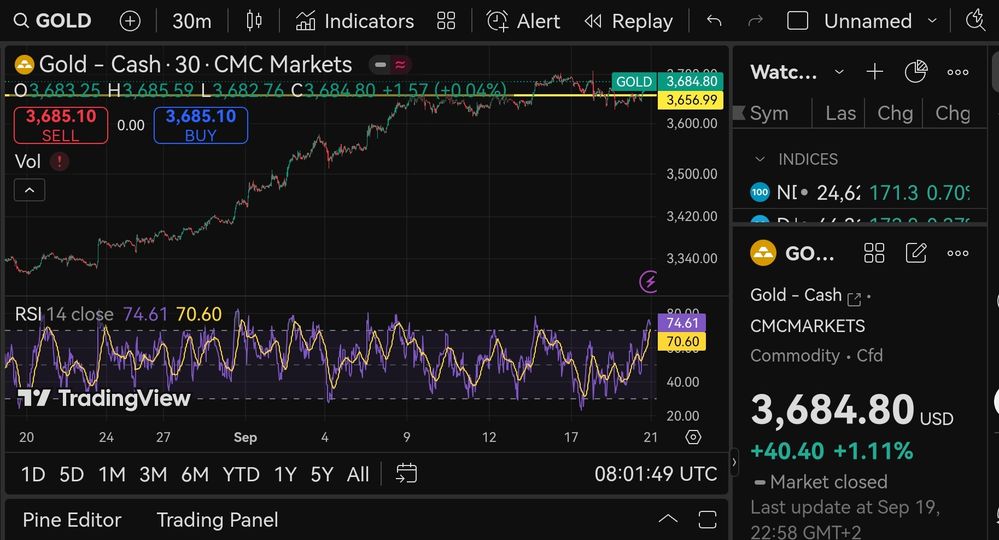
Task: Maximize the bottom panel icon
Action: click(x=707, y=520)
